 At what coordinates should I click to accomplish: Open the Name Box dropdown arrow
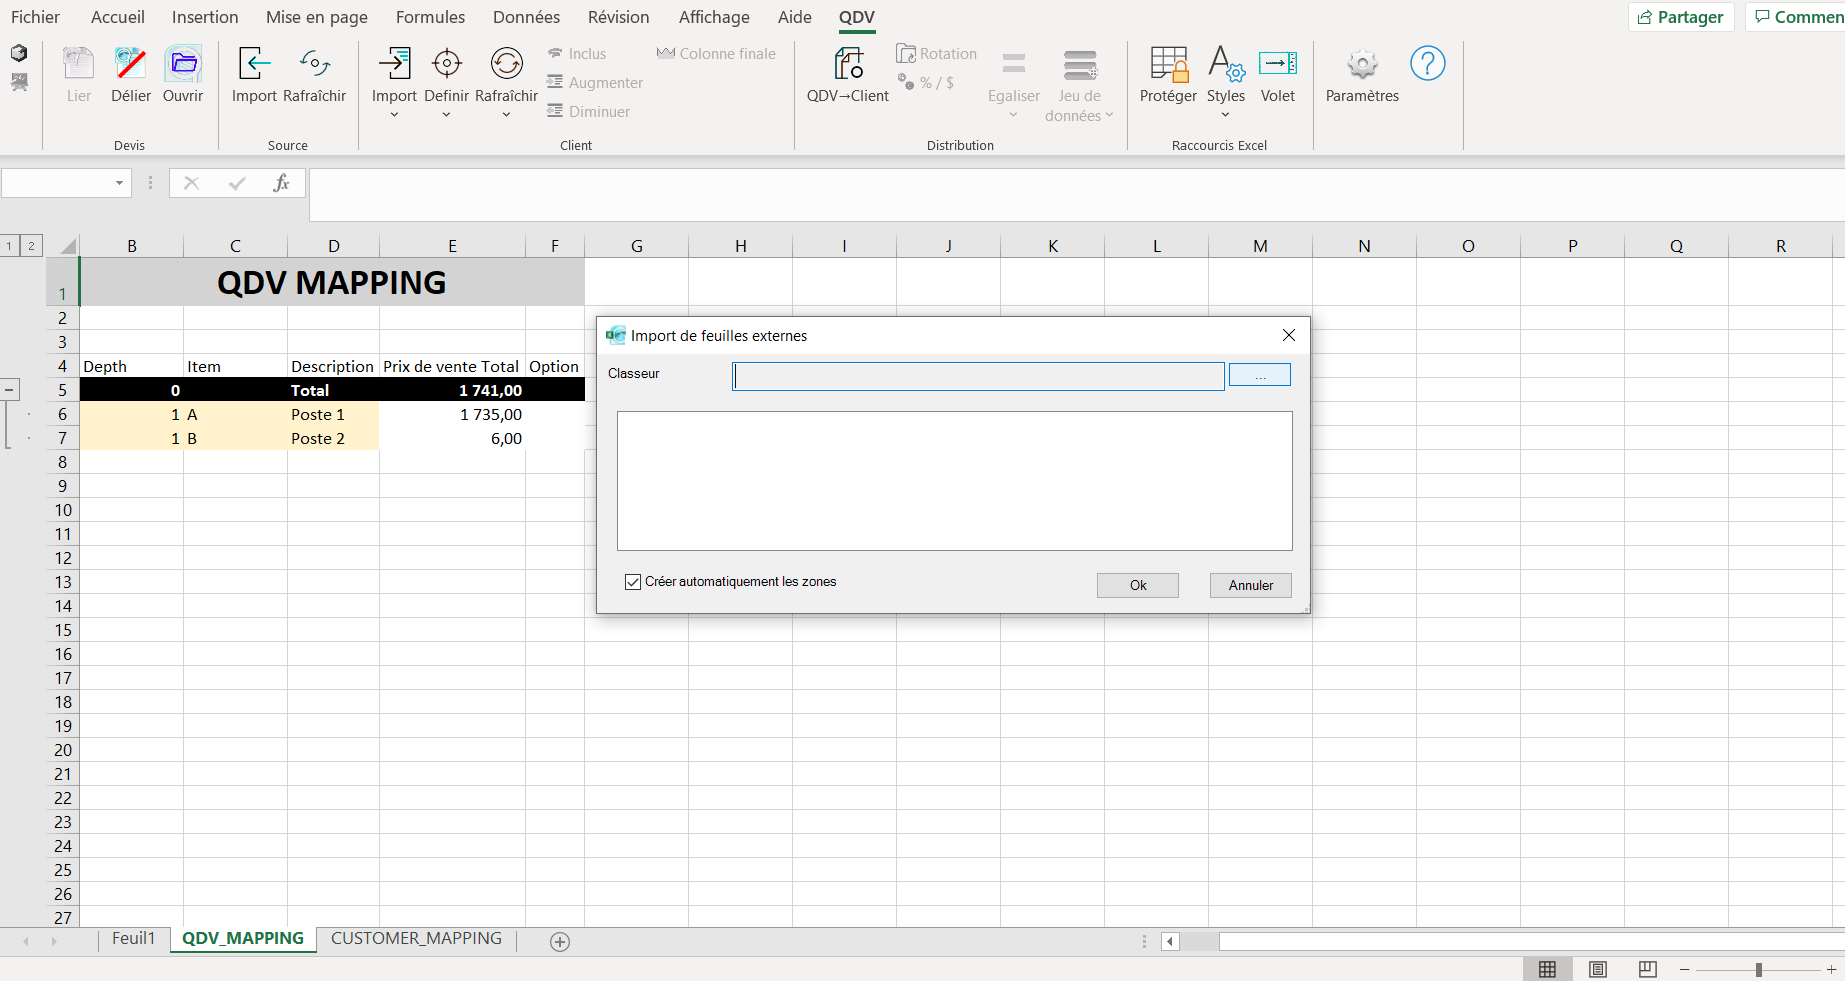pyautogui.click(x=119, y=183)
